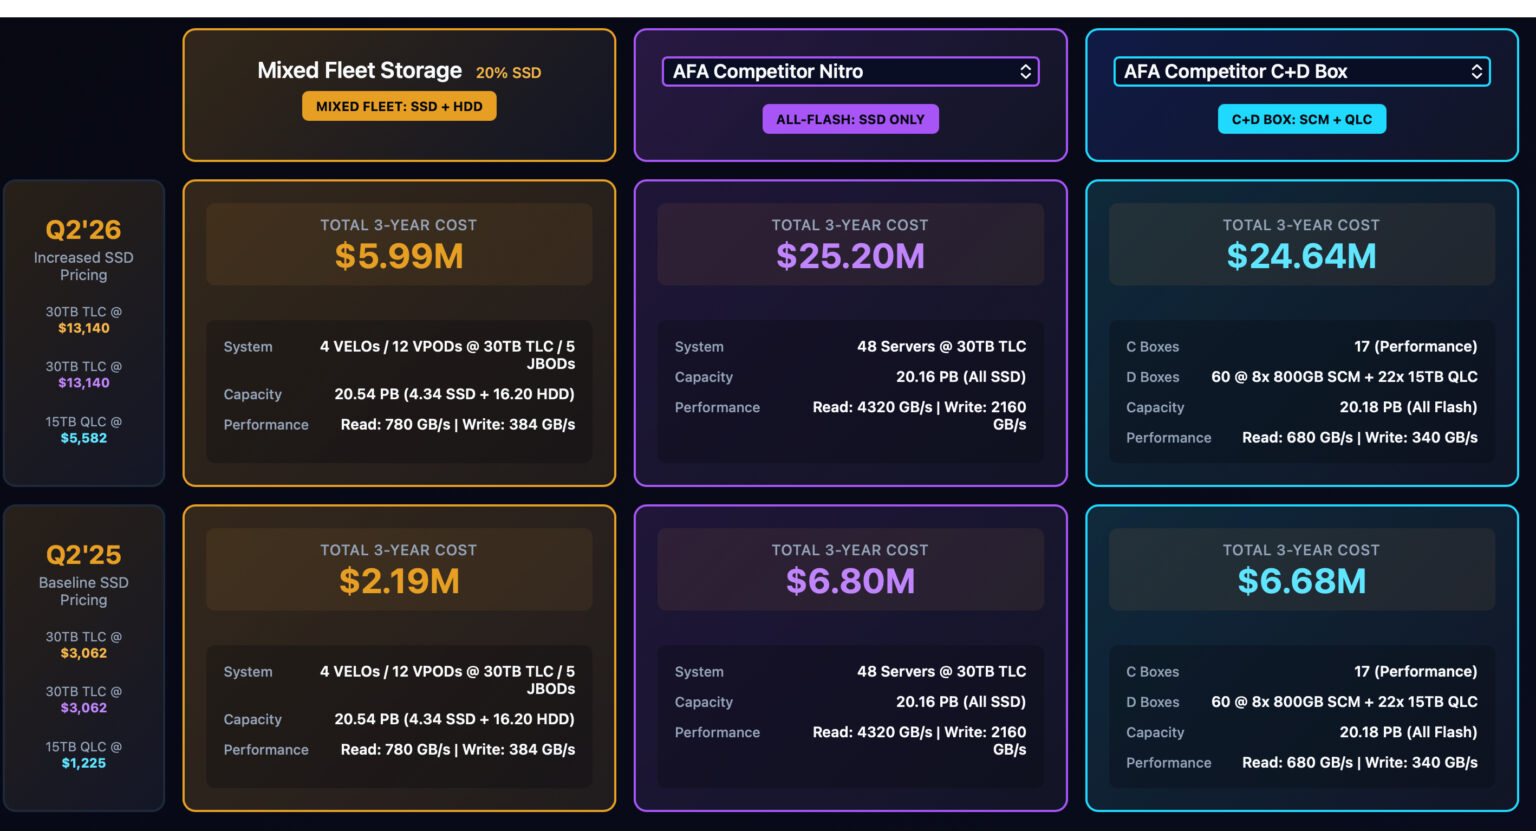Select the Q2'26 Increased SSD Pricing panel
This screenshot has height=831, width=1536.
click(84, 334)
